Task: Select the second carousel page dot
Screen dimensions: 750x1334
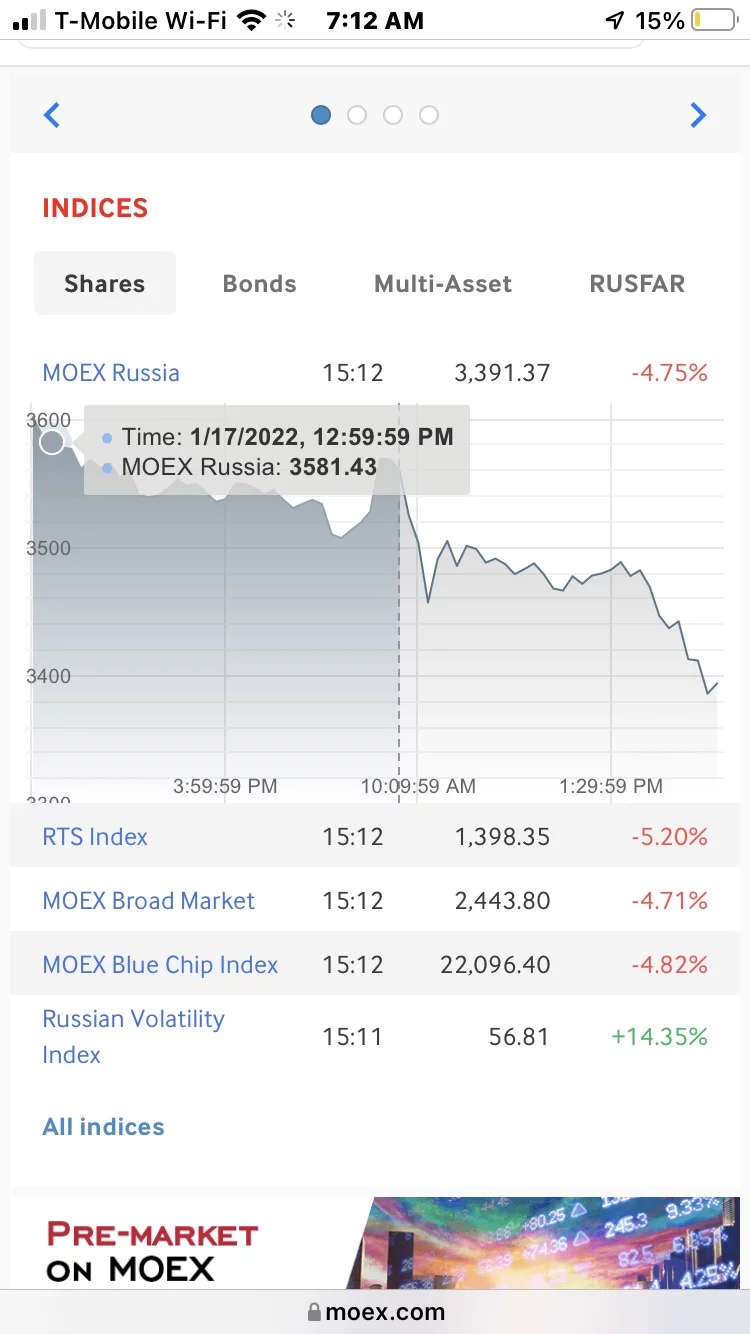Action: [357, 115]
